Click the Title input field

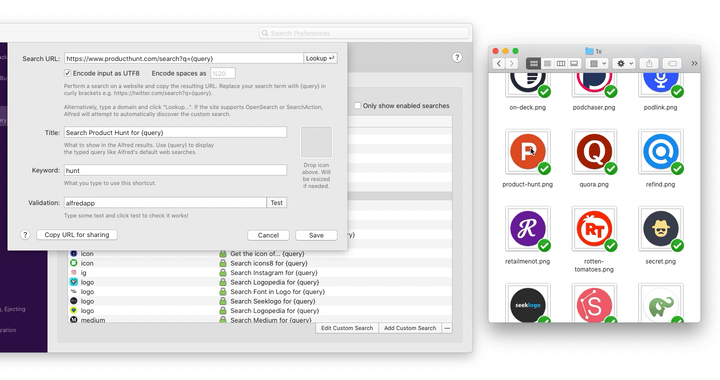click(x=175, y=132)
